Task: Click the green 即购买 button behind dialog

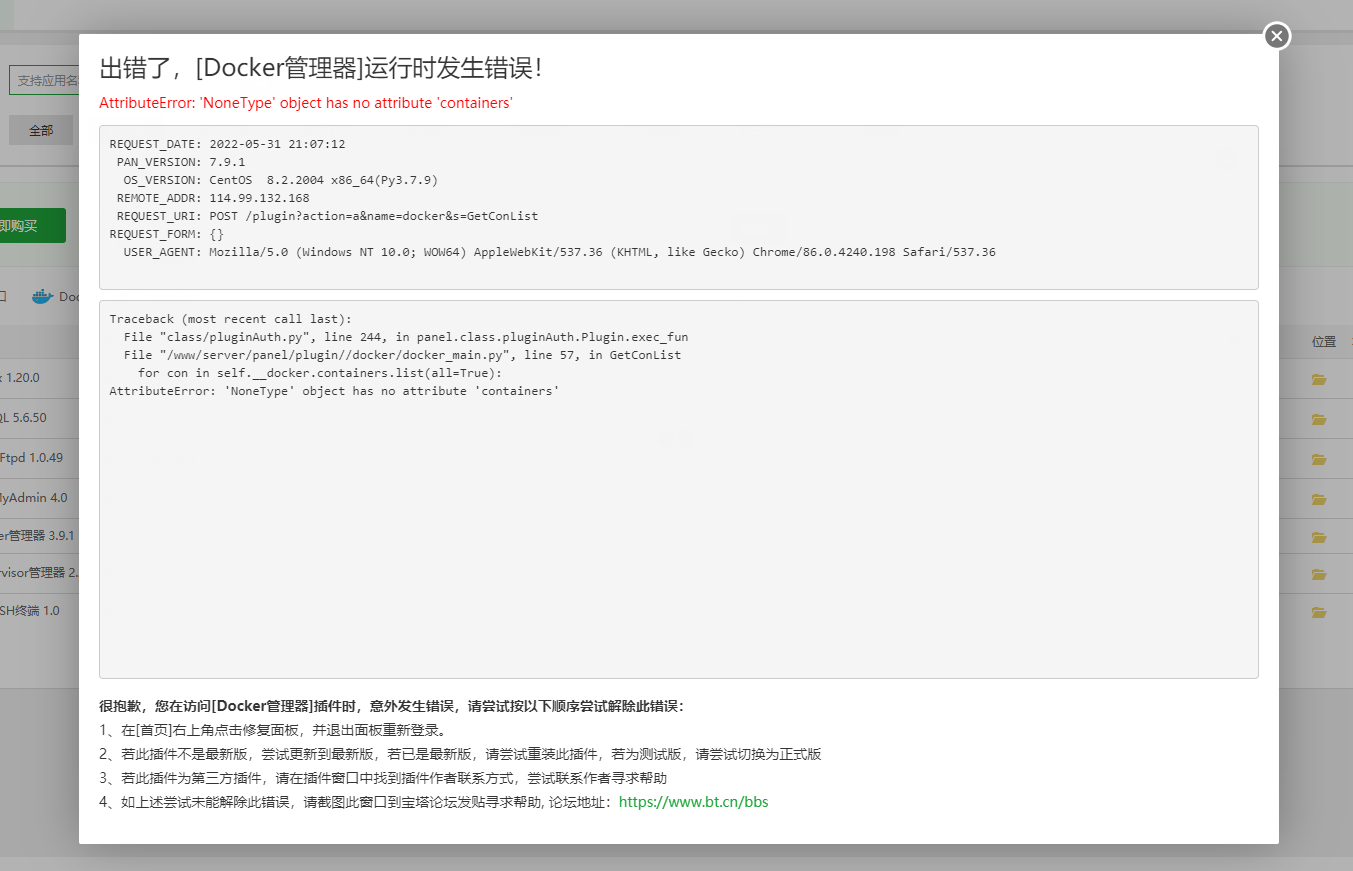Action: tap(33, 225)
